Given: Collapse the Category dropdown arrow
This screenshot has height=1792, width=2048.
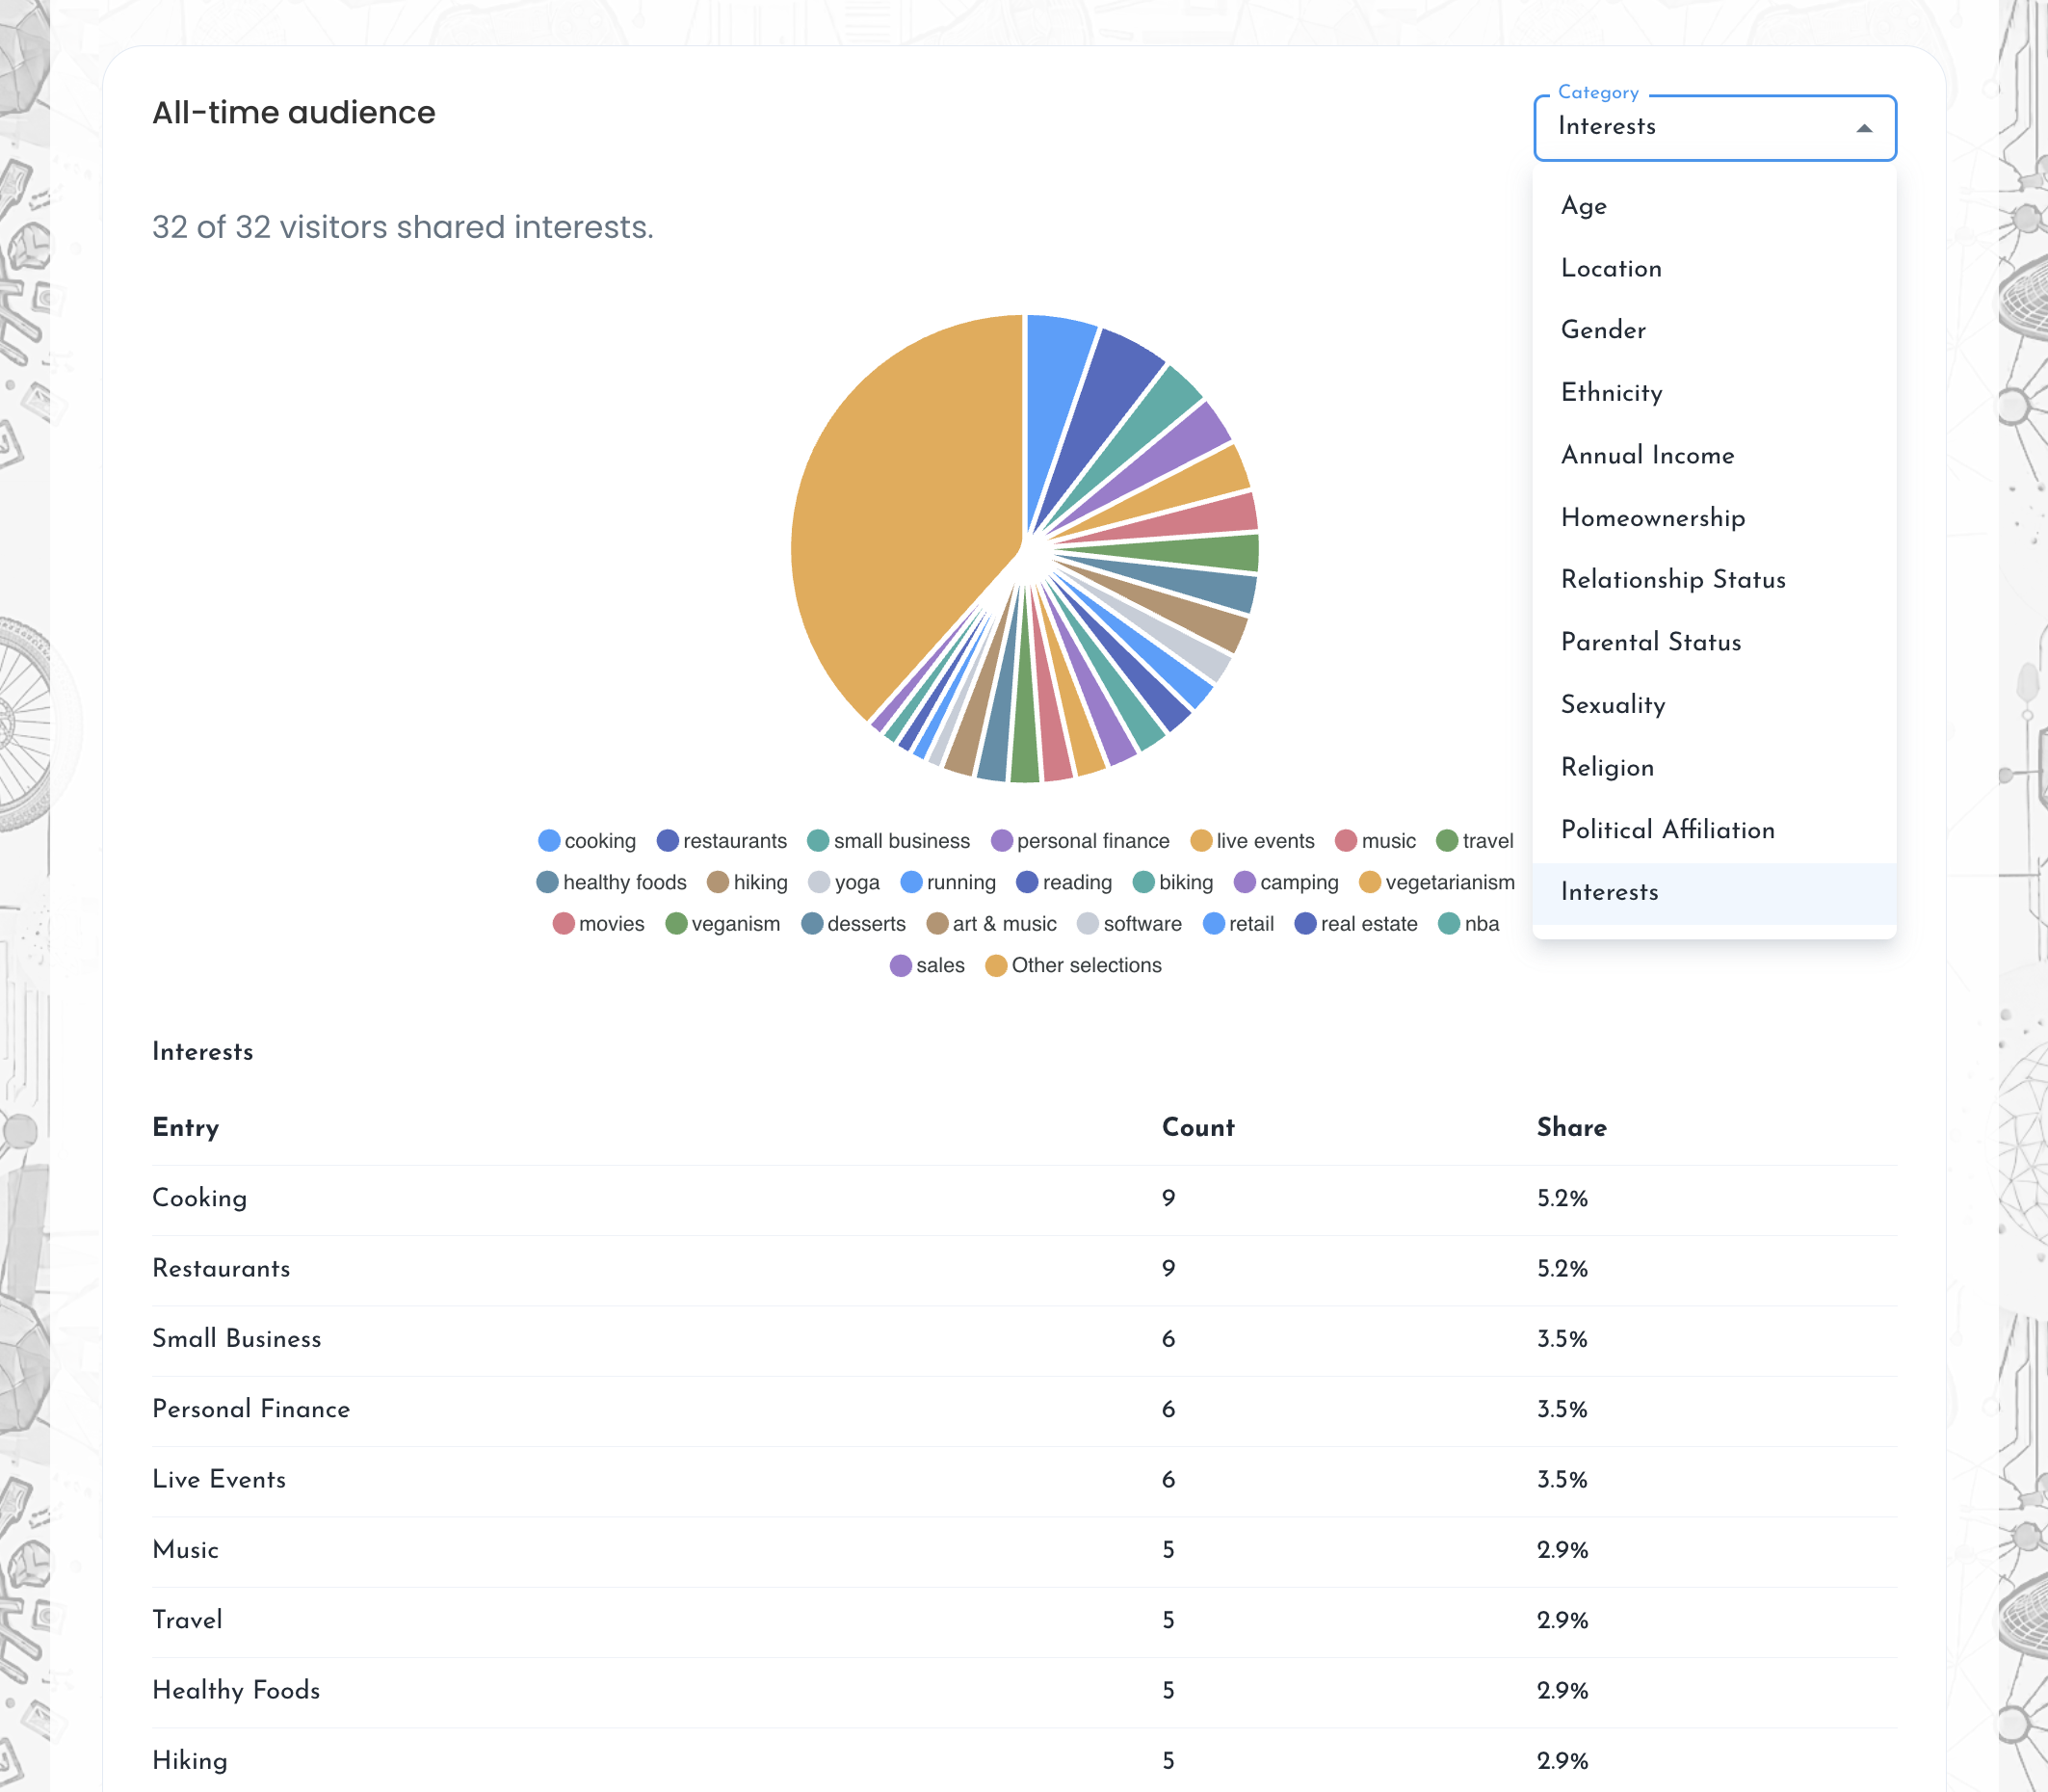Looking at the screenshot, I should click(1864, 128).
